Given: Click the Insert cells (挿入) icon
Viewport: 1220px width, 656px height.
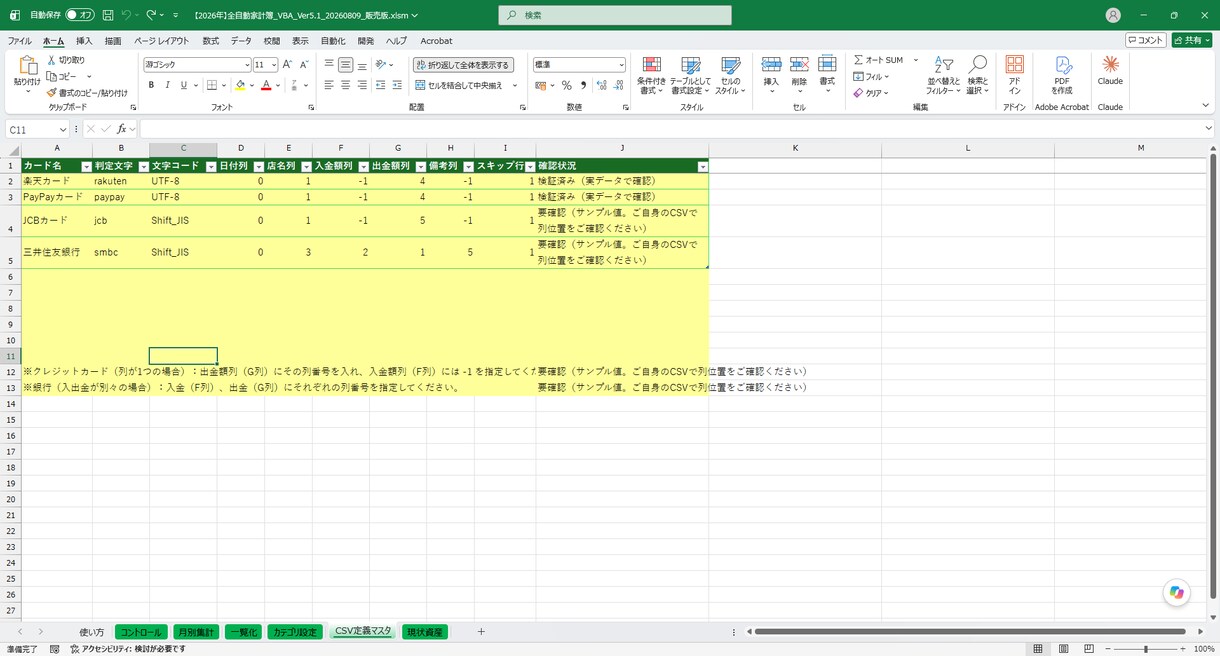Looking at the screenshot, I should pyautogui.click(x=771, y=65).
